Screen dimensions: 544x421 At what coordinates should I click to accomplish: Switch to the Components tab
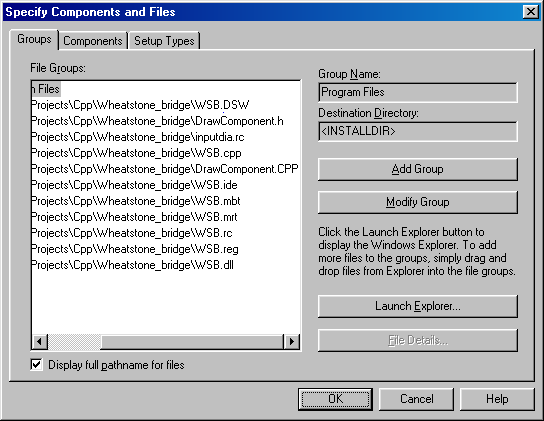(x=93, y=41)
